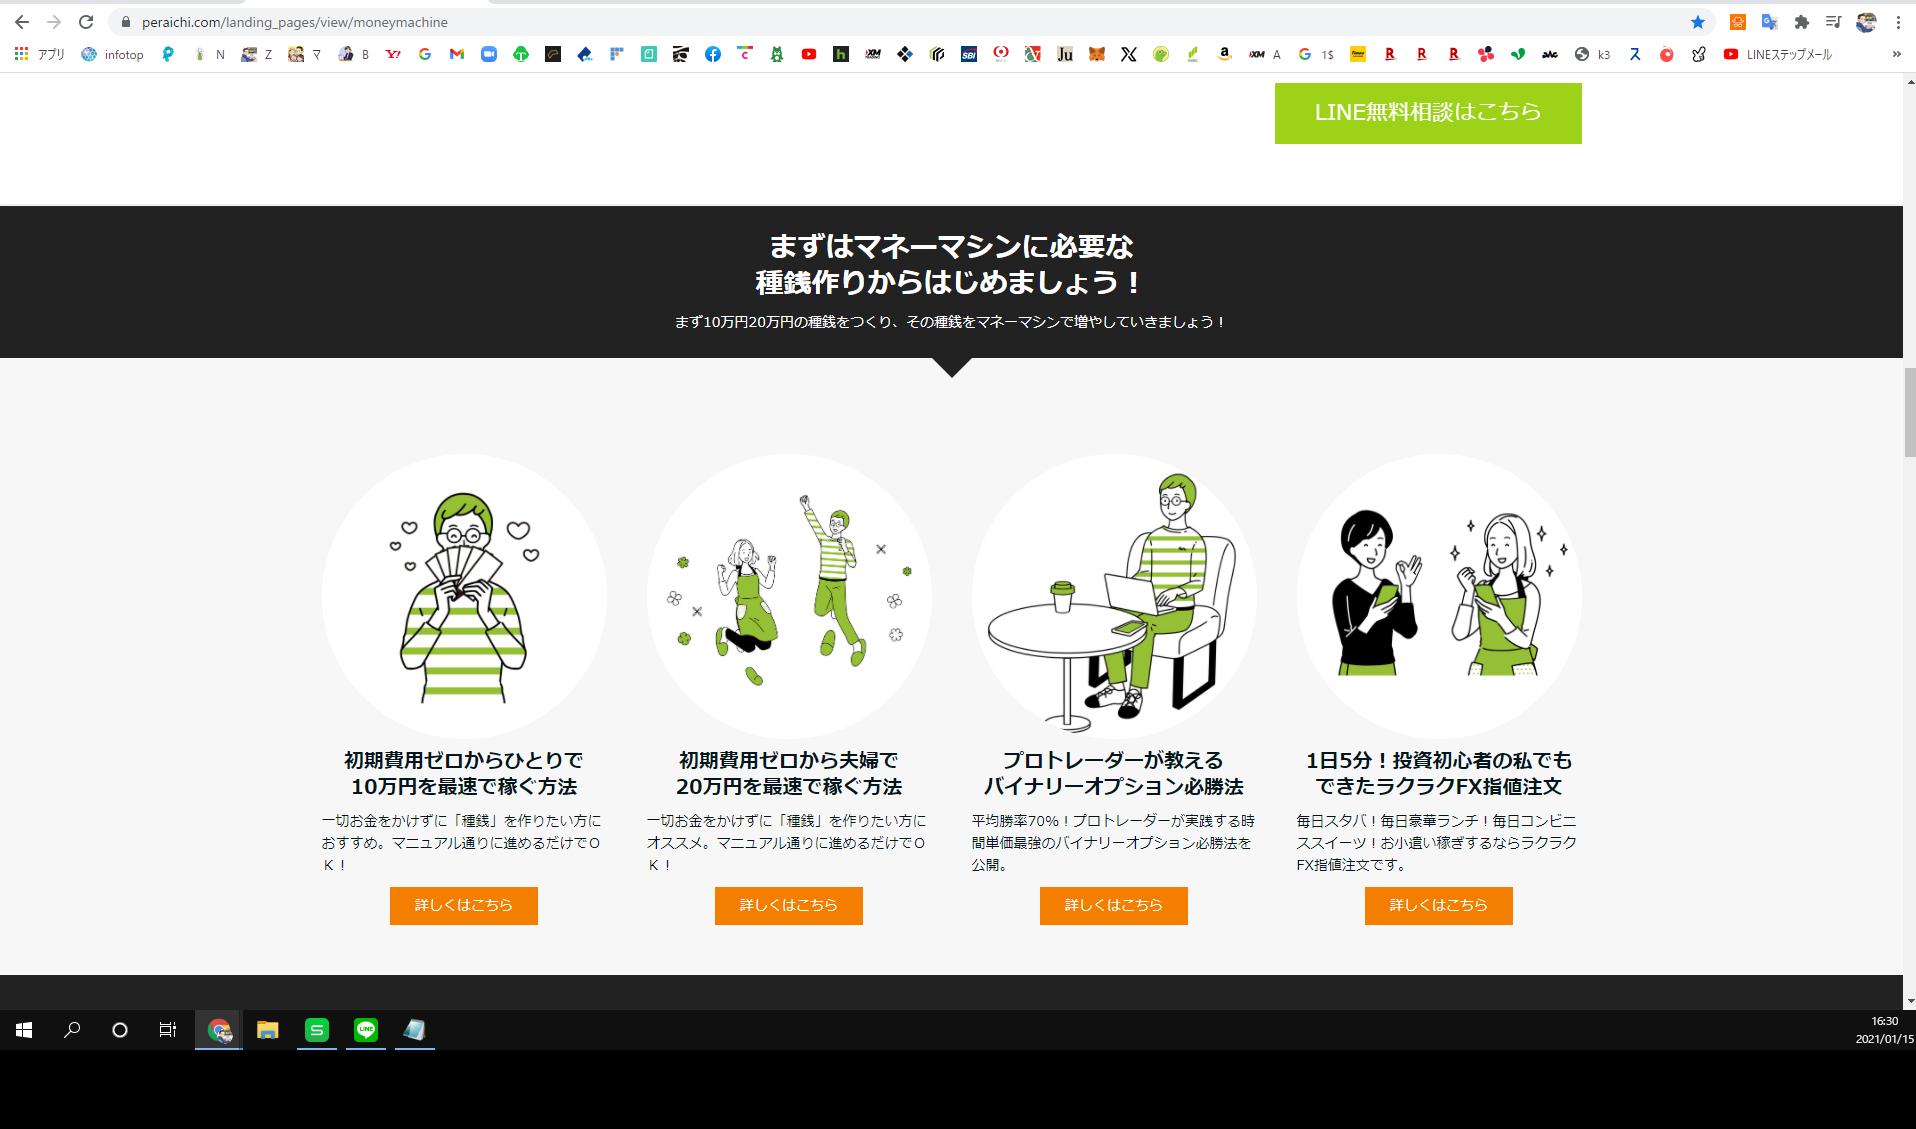Click the address bar URL
The height and width of the screenshot is (1129, 1916).
[x=295, y=22]
